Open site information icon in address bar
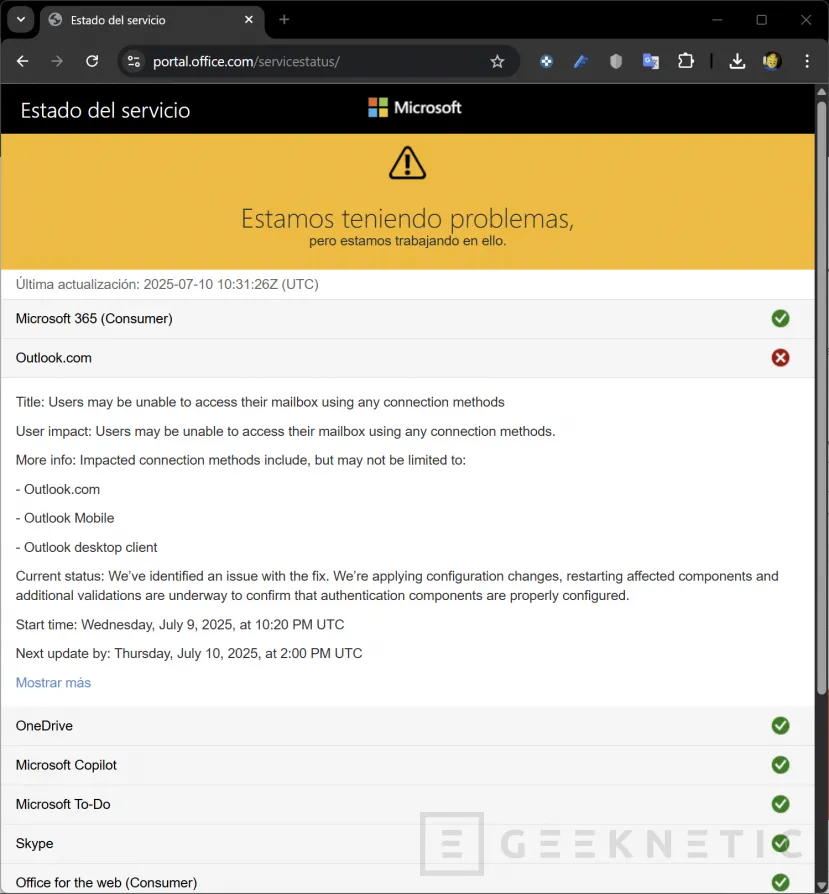 point(133,61)
